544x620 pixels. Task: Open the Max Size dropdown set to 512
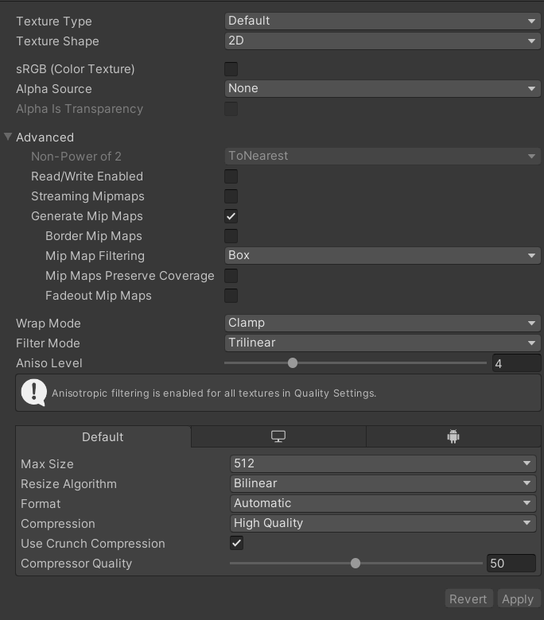(x=383, y=463)
